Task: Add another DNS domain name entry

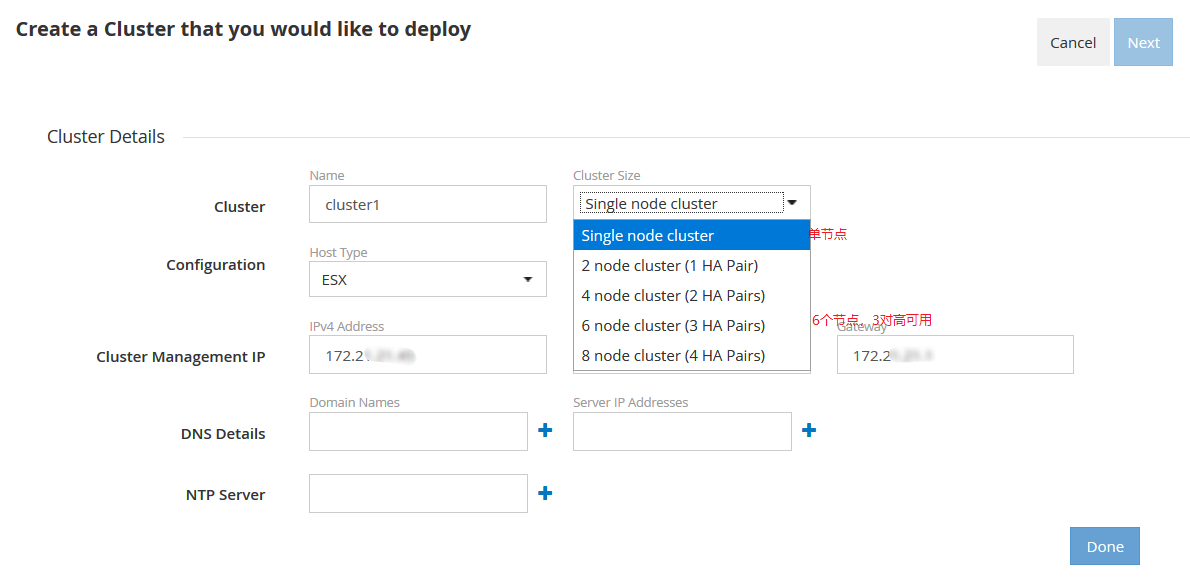Action: pyautogui.click(x=545, y=430)
